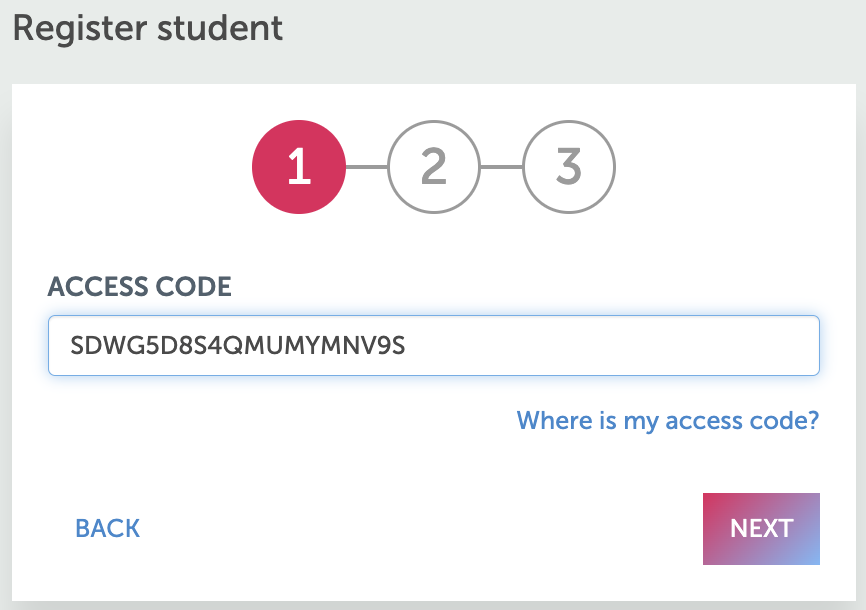Screen dimensions: 866x610
Task: Click the red step 1 circle
Action: 299,168
